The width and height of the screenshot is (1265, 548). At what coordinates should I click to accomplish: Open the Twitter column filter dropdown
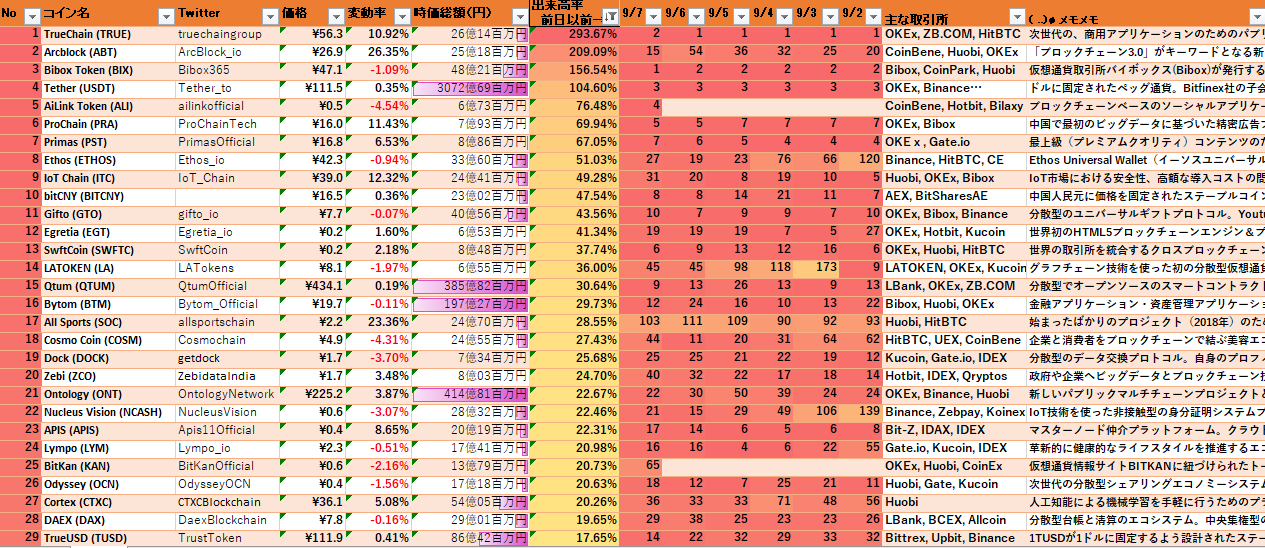(x=268, y=16)
